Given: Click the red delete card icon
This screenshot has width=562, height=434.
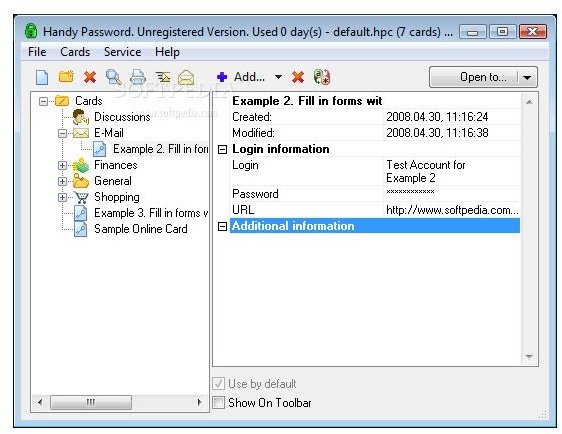Looking at the screenshot, I should [x=90, y=77].
